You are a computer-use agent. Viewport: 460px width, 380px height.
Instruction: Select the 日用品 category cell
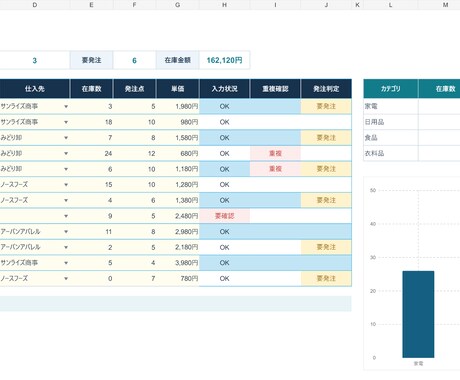pyautogui.click(x=391, y=122)
